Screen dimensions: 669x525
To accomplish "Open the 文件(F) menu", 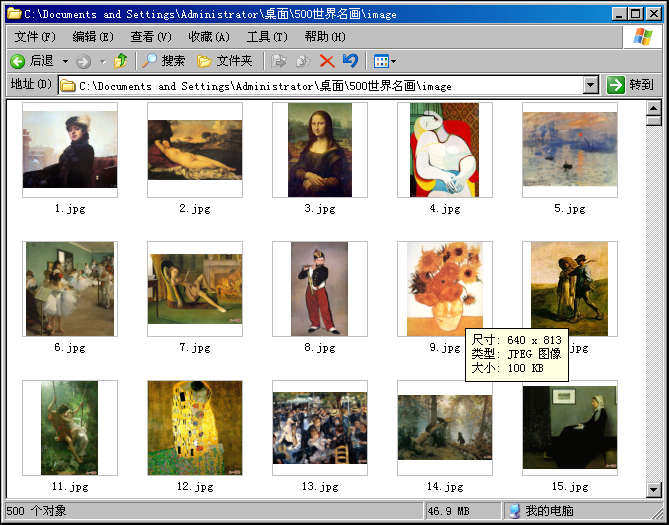I will coord(35,37).
